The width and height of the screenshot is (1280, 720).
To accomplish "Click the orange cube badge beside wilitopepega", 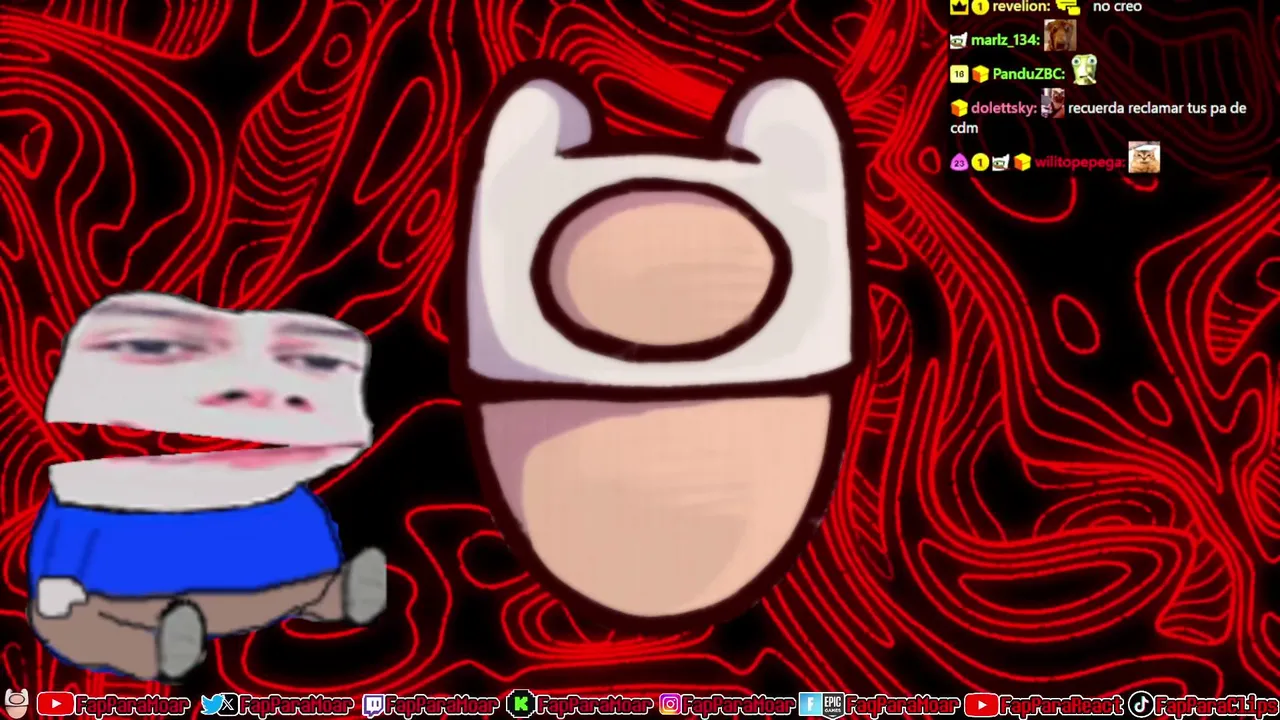I will (x=1022, y=162).
